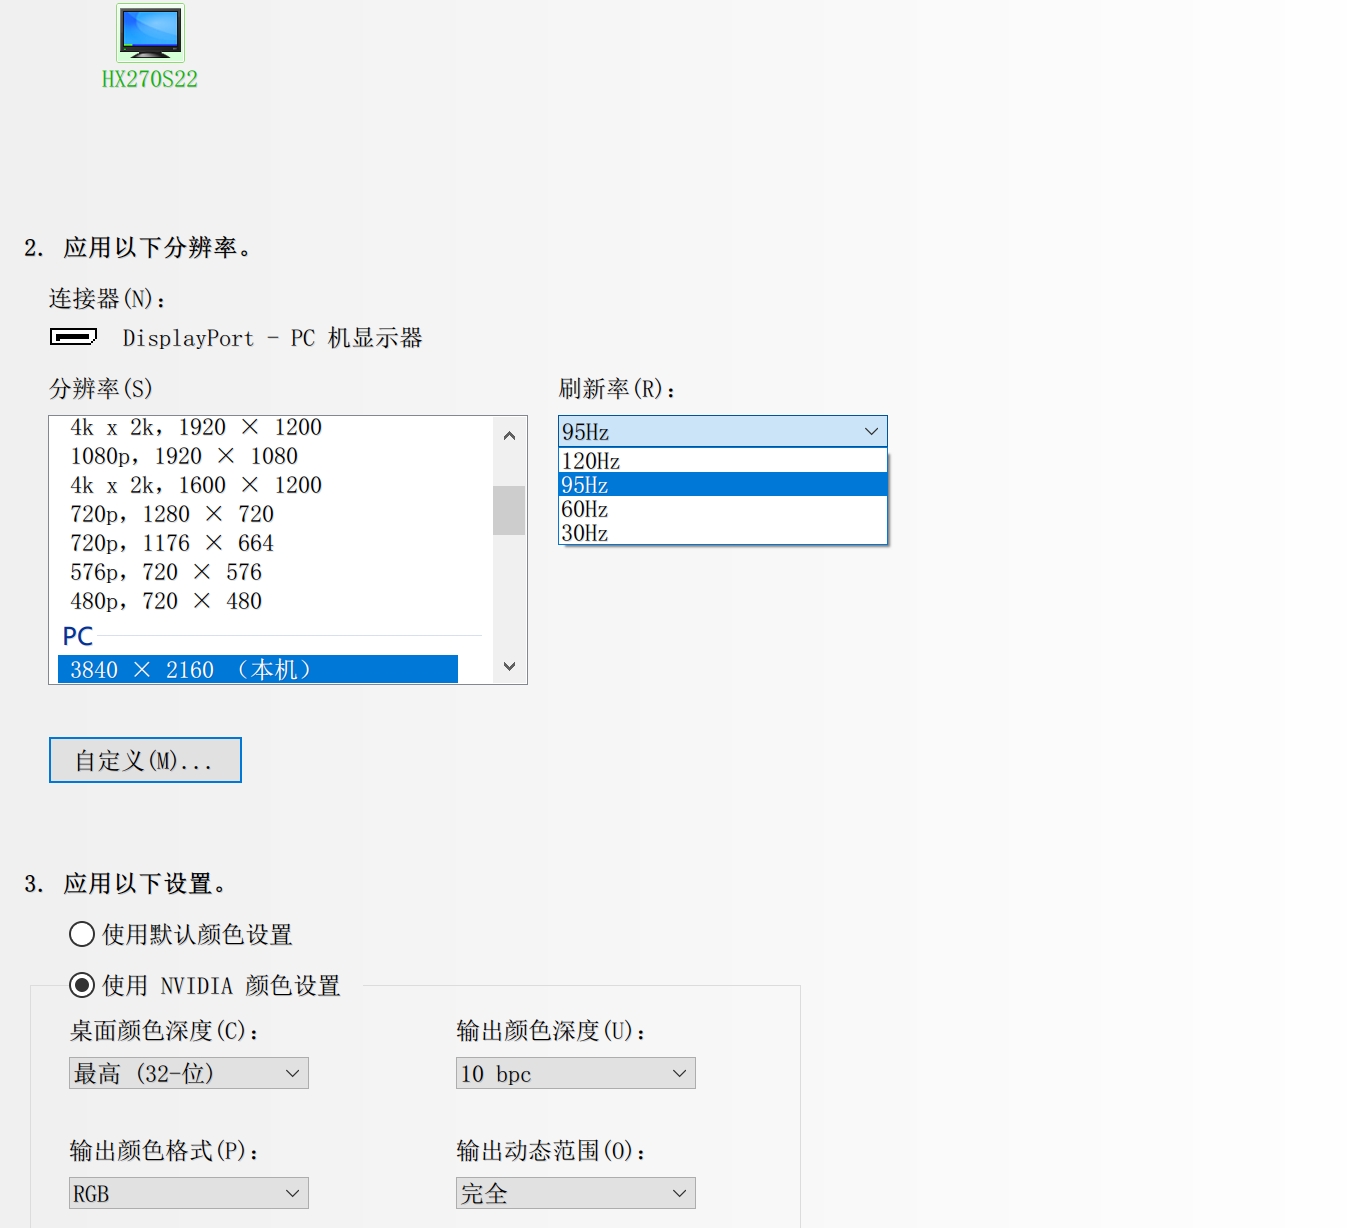
Task: Click the 自定义(M)... customize button
Action: (145, 760)
